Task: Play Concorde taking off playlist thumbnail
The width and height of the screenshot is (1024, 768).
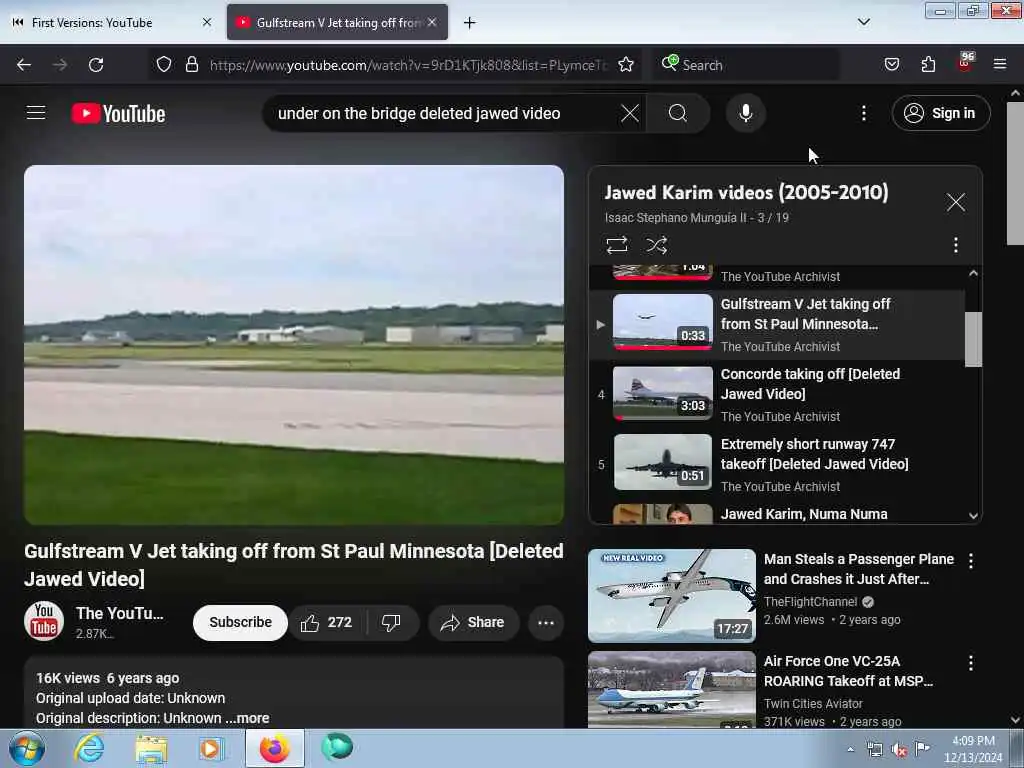Action: 662,393
